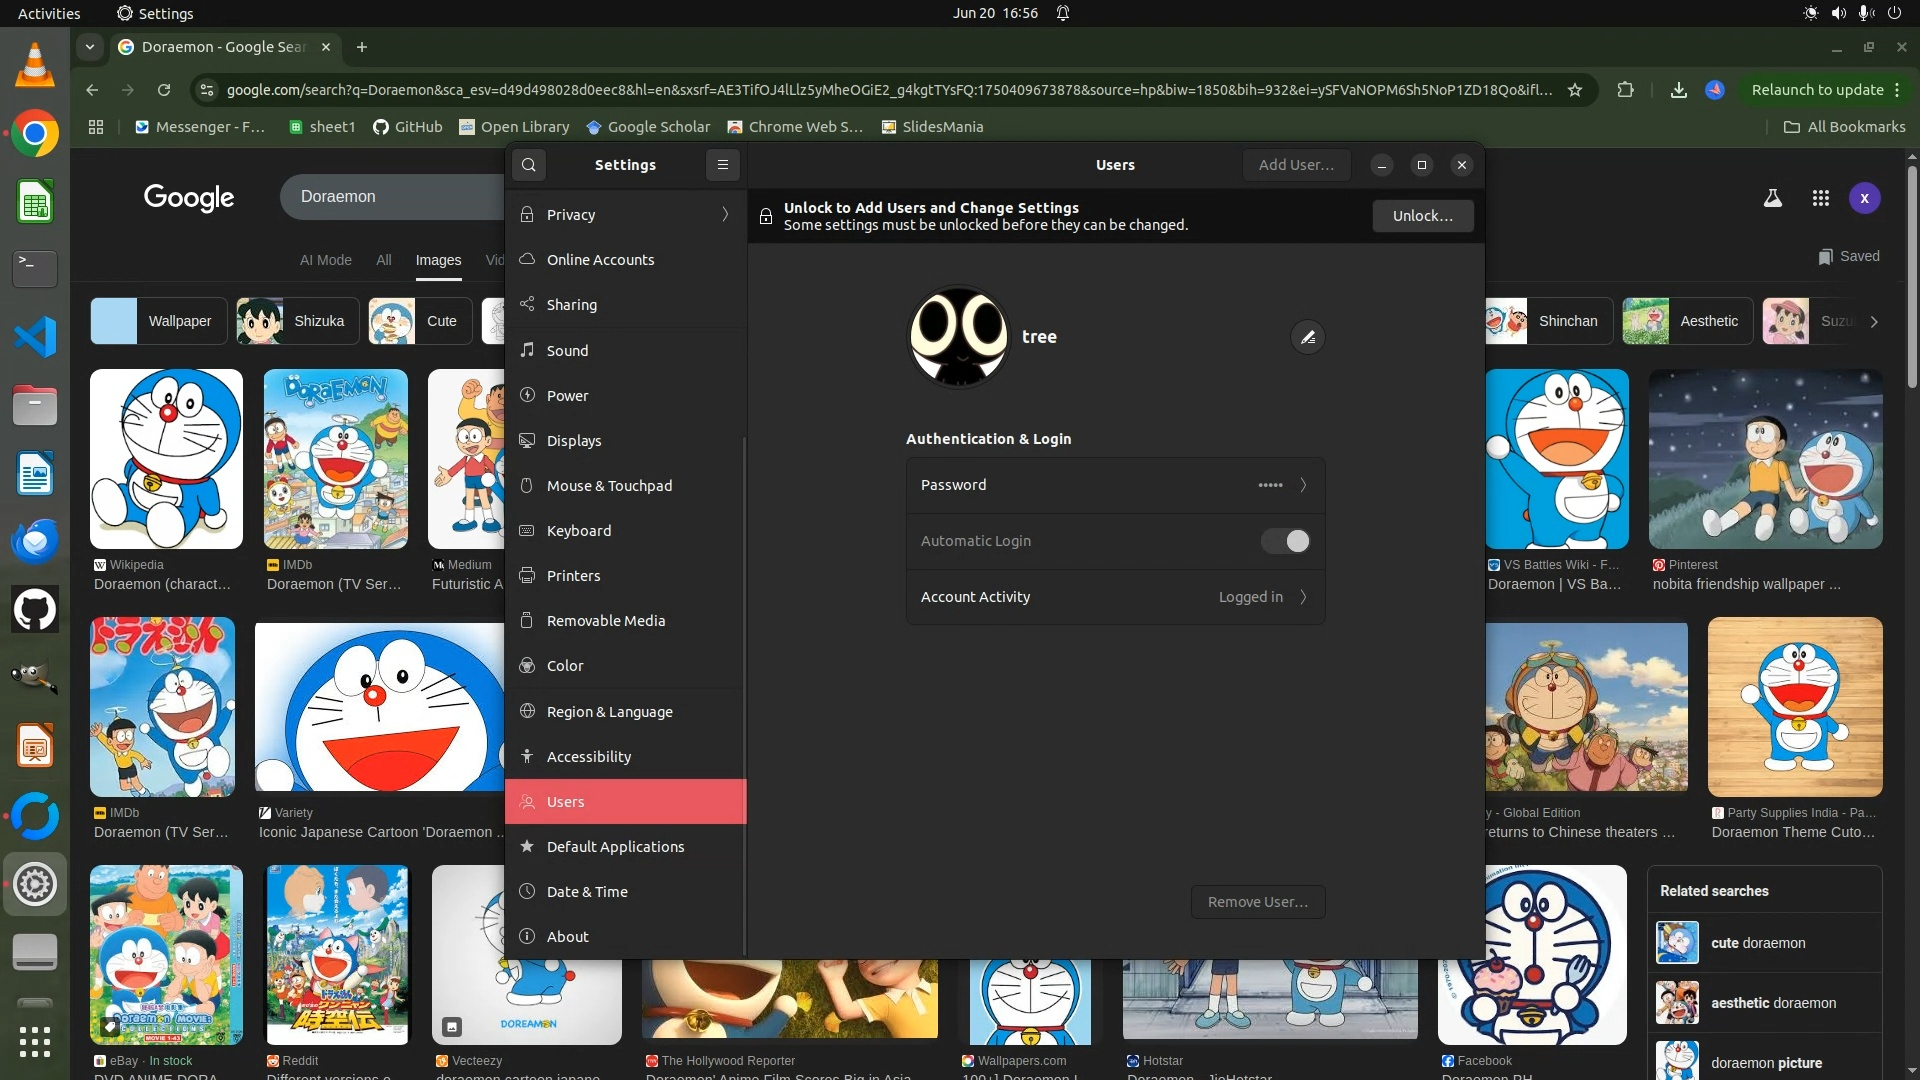Open Google apps grid icon
Viewport: 1920px width, 1080px height.
(x=1820, y=198)
